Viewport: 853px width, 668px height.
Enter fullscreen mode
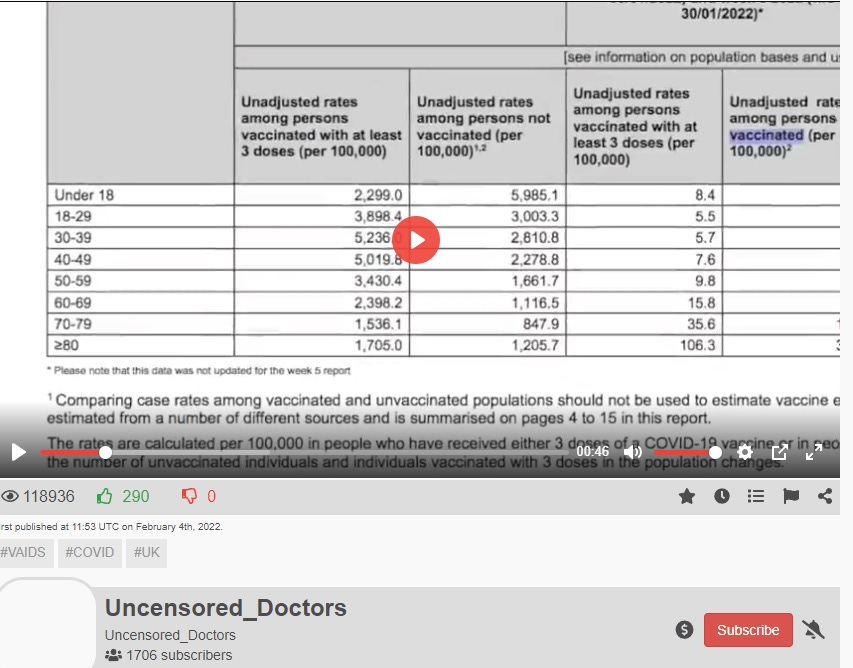(x=814, y=452)
